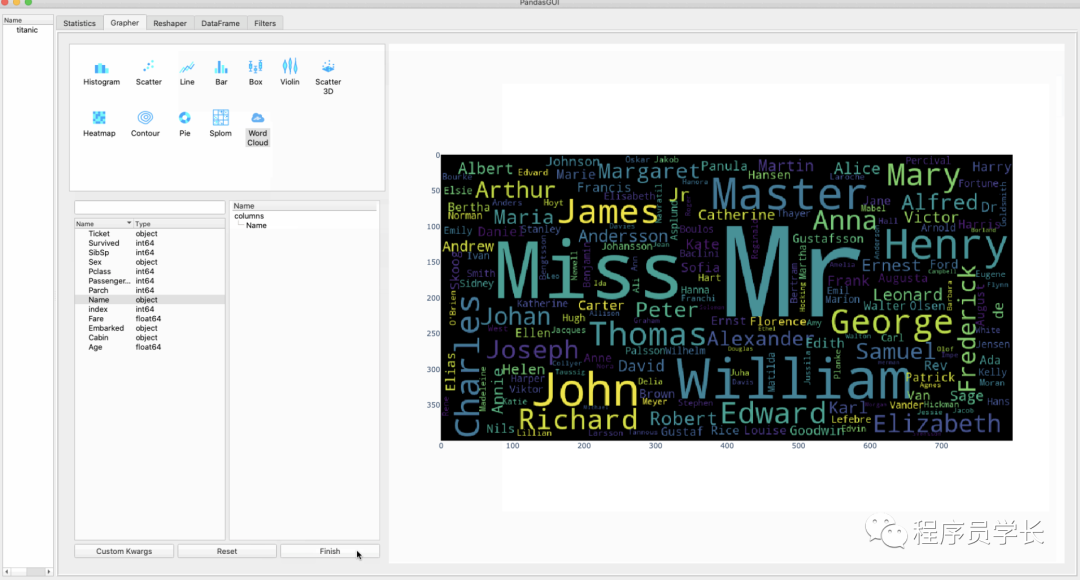This screenshot has width=1080, height=580.
Task: Open the Reshaper tab
Action: pyautogui.click(x=169, y=23)
